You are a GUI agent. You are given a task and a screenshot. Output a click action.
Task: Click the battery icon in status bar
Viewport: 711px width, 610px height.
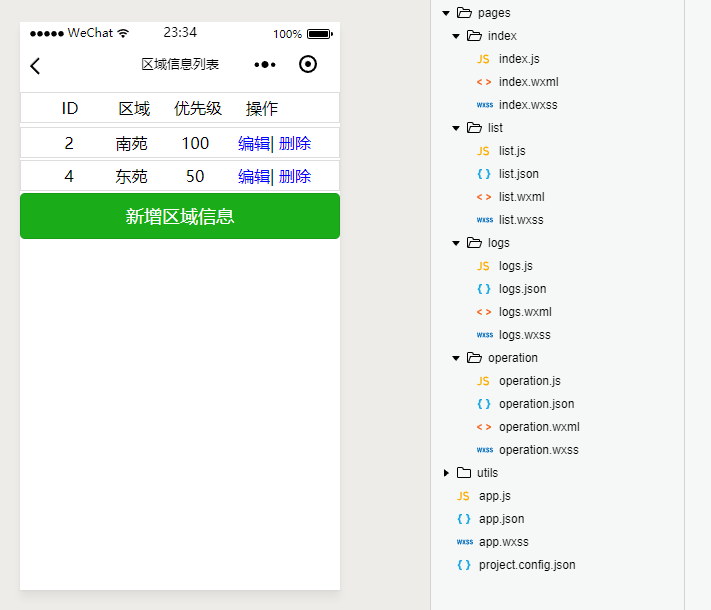point(320,34)
